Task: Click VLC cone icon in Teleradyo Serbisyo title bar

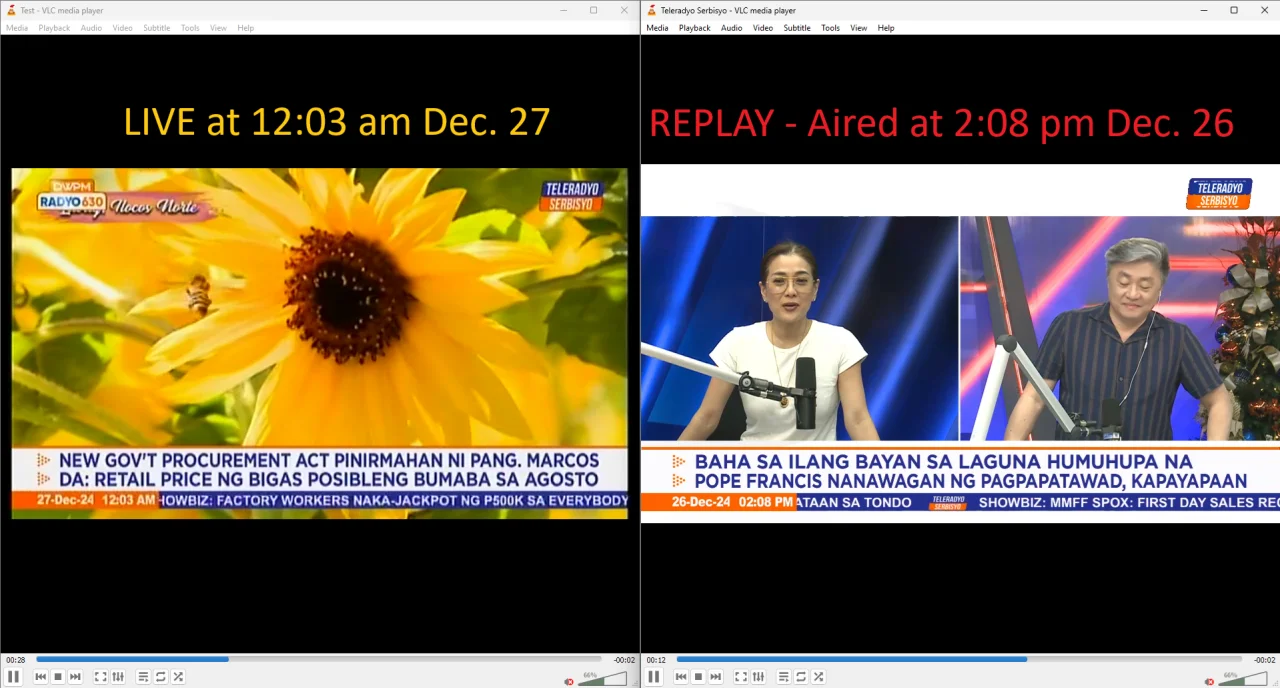Action: click(651, 10)
